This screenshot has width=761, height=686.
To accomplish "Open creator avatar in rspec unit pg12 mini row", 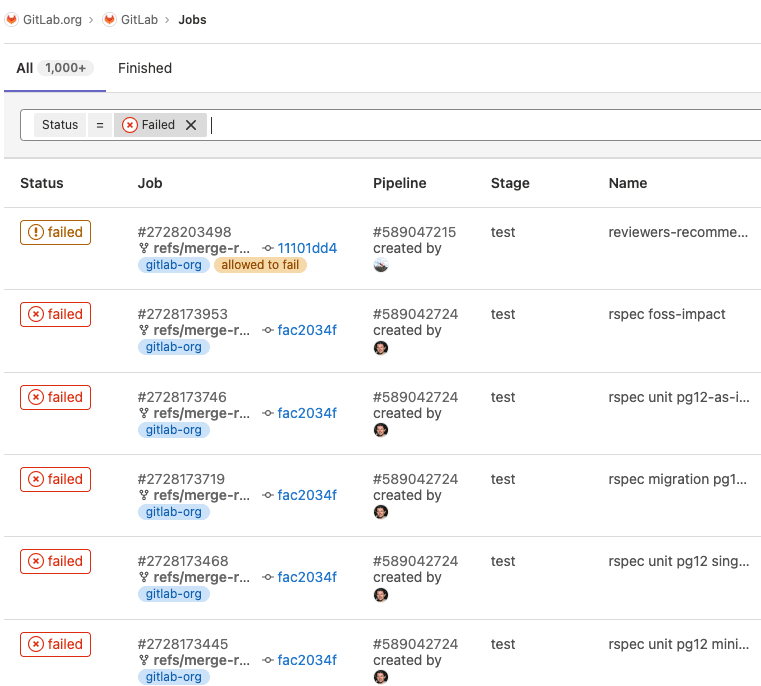I will tap(381, 677).
